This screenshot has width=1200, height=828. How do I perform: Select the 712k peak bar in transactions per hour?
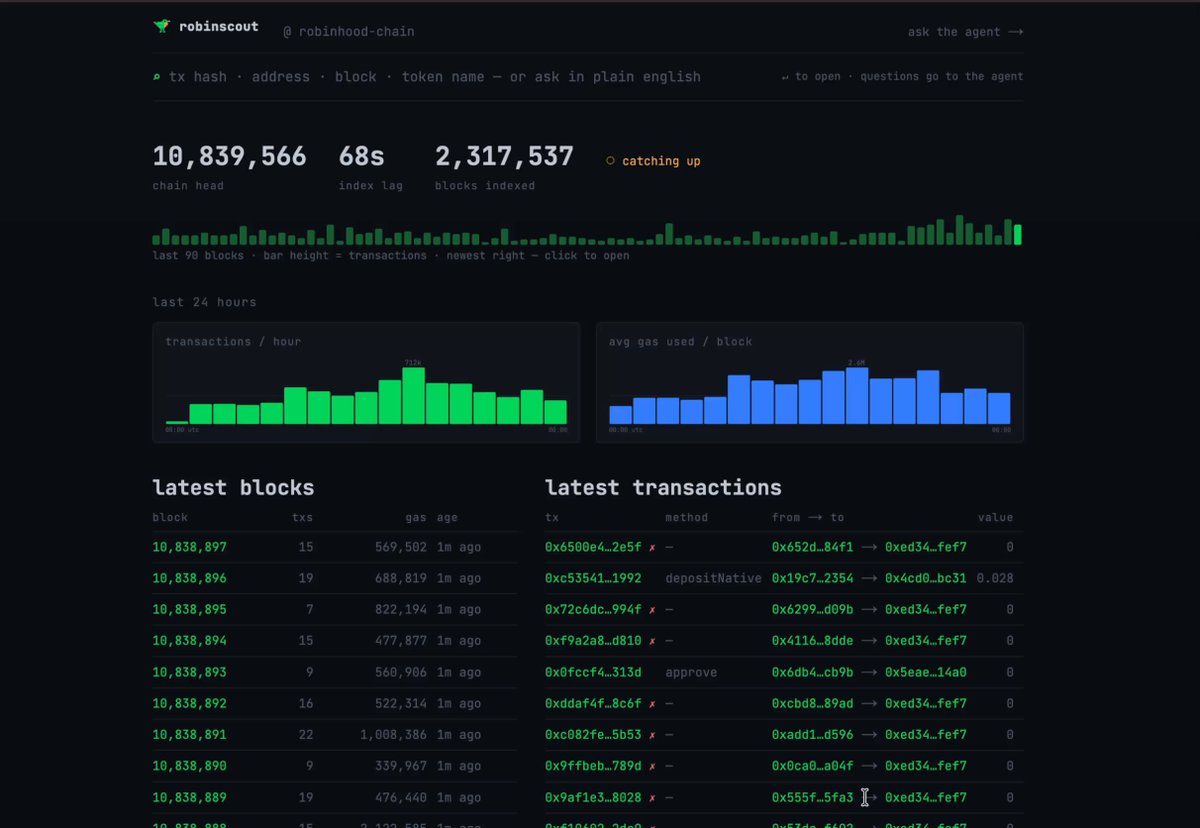tap(414, 396)
